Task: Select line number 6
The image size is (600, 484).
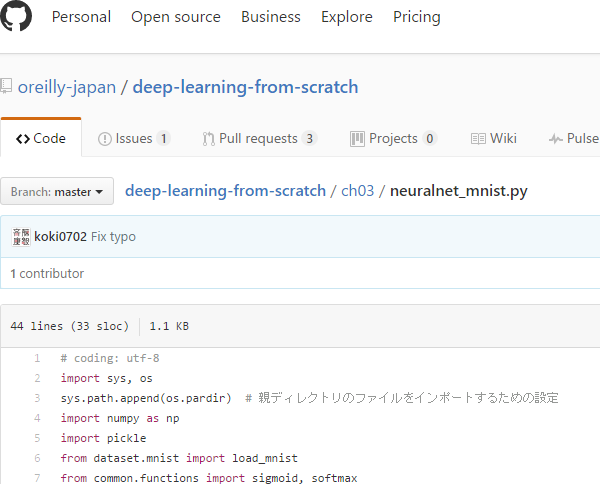Action: (x=37, y=458)
